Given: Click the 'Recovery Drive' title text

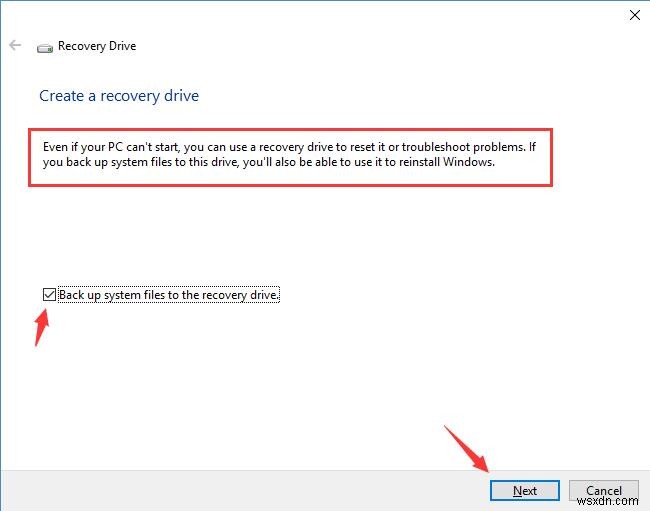Looking at the screenshot, I should coord(97,46).
